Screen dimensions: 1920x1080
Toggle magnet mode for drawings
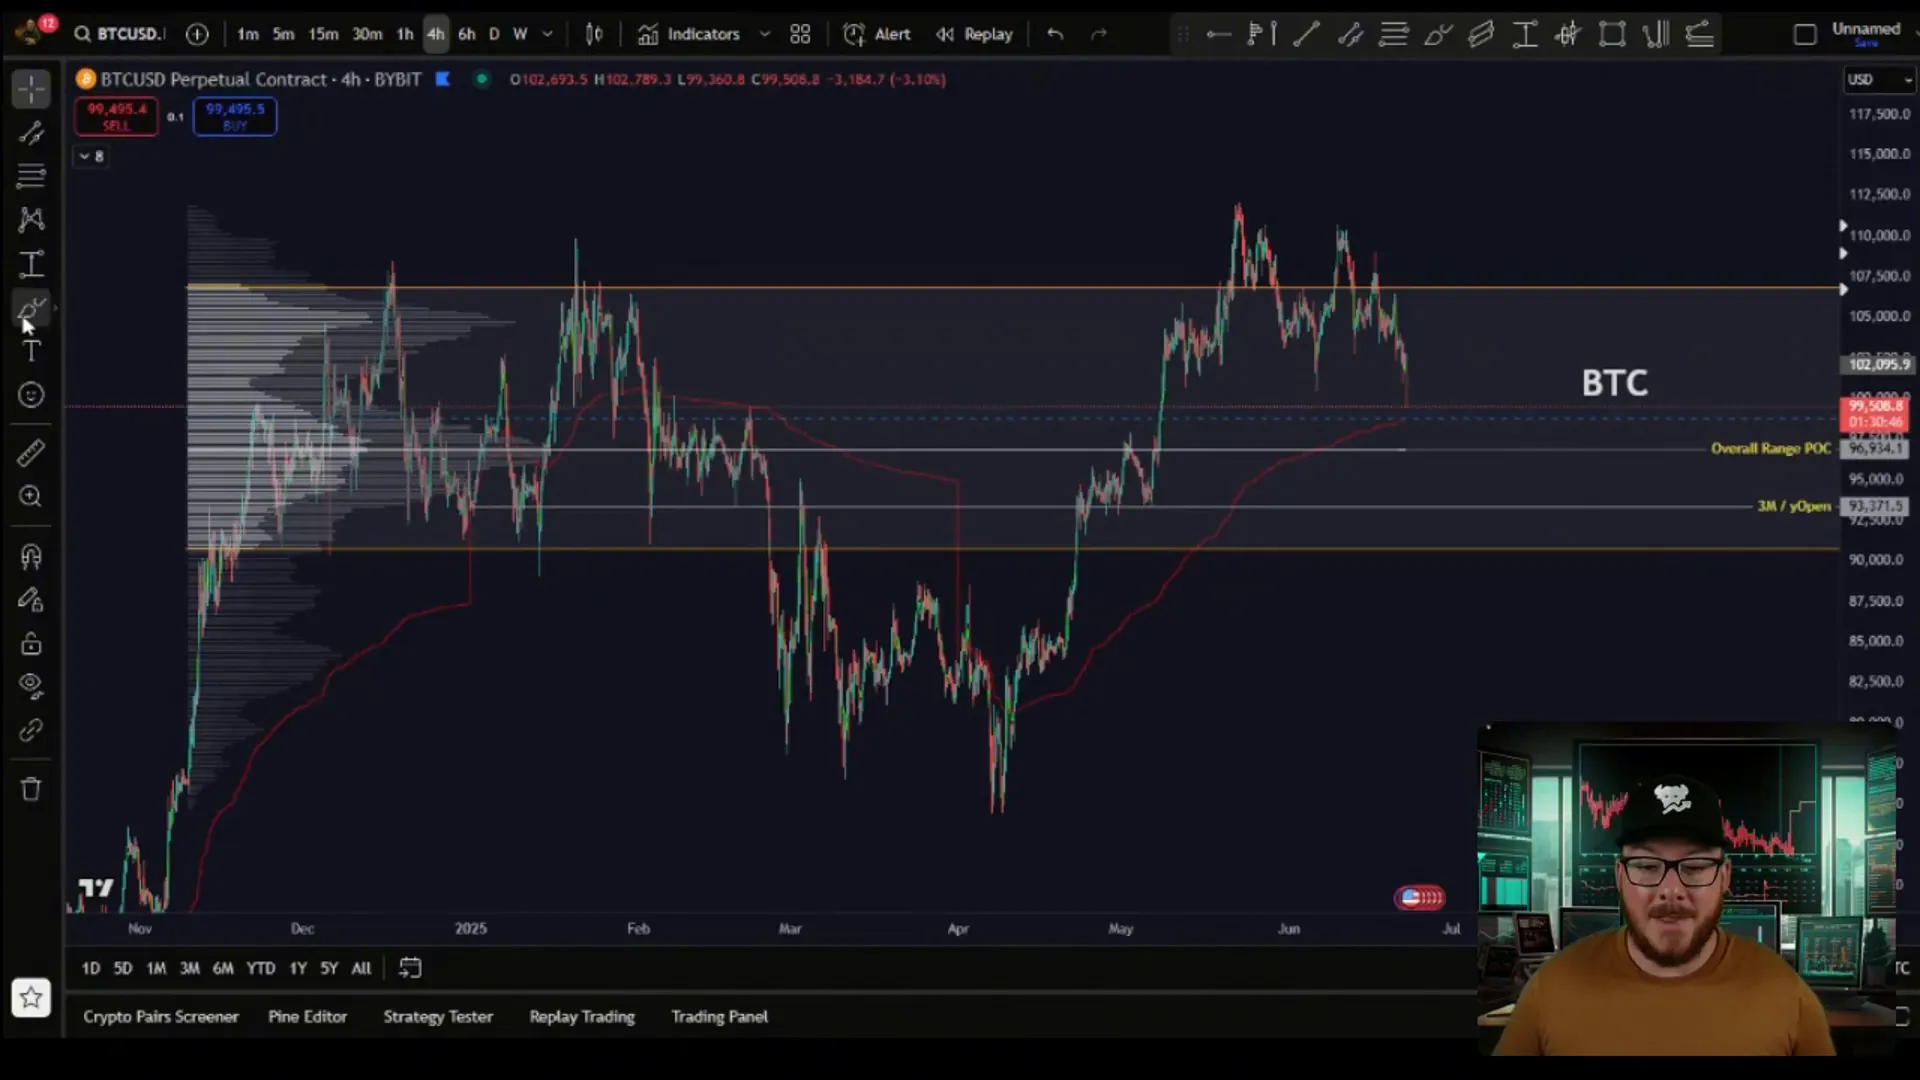pos(31,556)
